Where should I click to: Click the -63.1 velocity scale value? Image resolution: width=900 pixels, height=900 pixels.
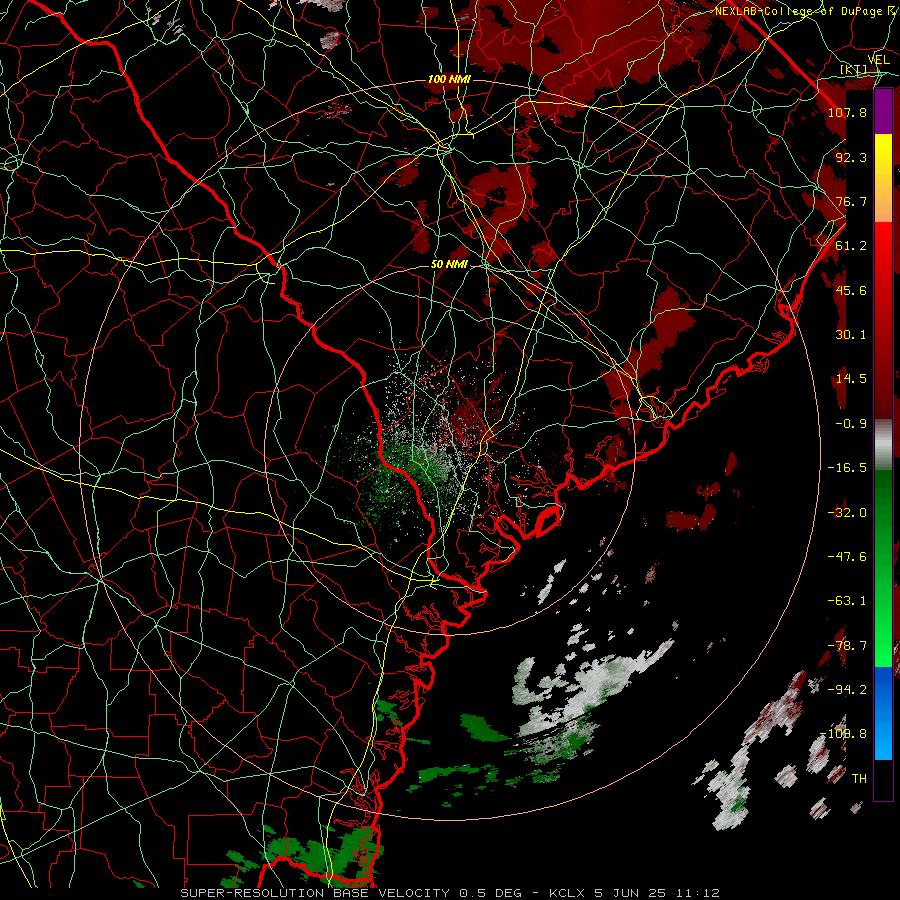point(847,601)
